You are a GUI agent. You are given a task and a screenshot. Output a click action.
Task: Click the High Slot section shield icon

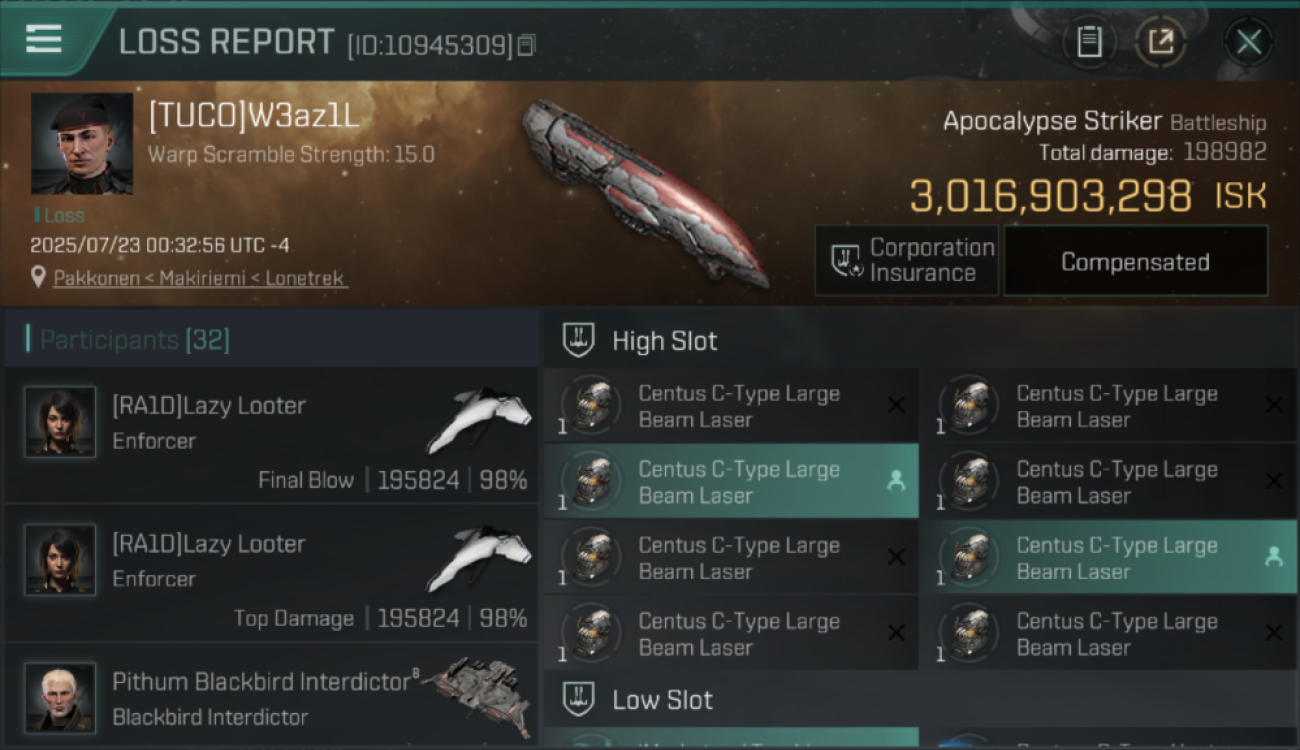pos(579,341)
